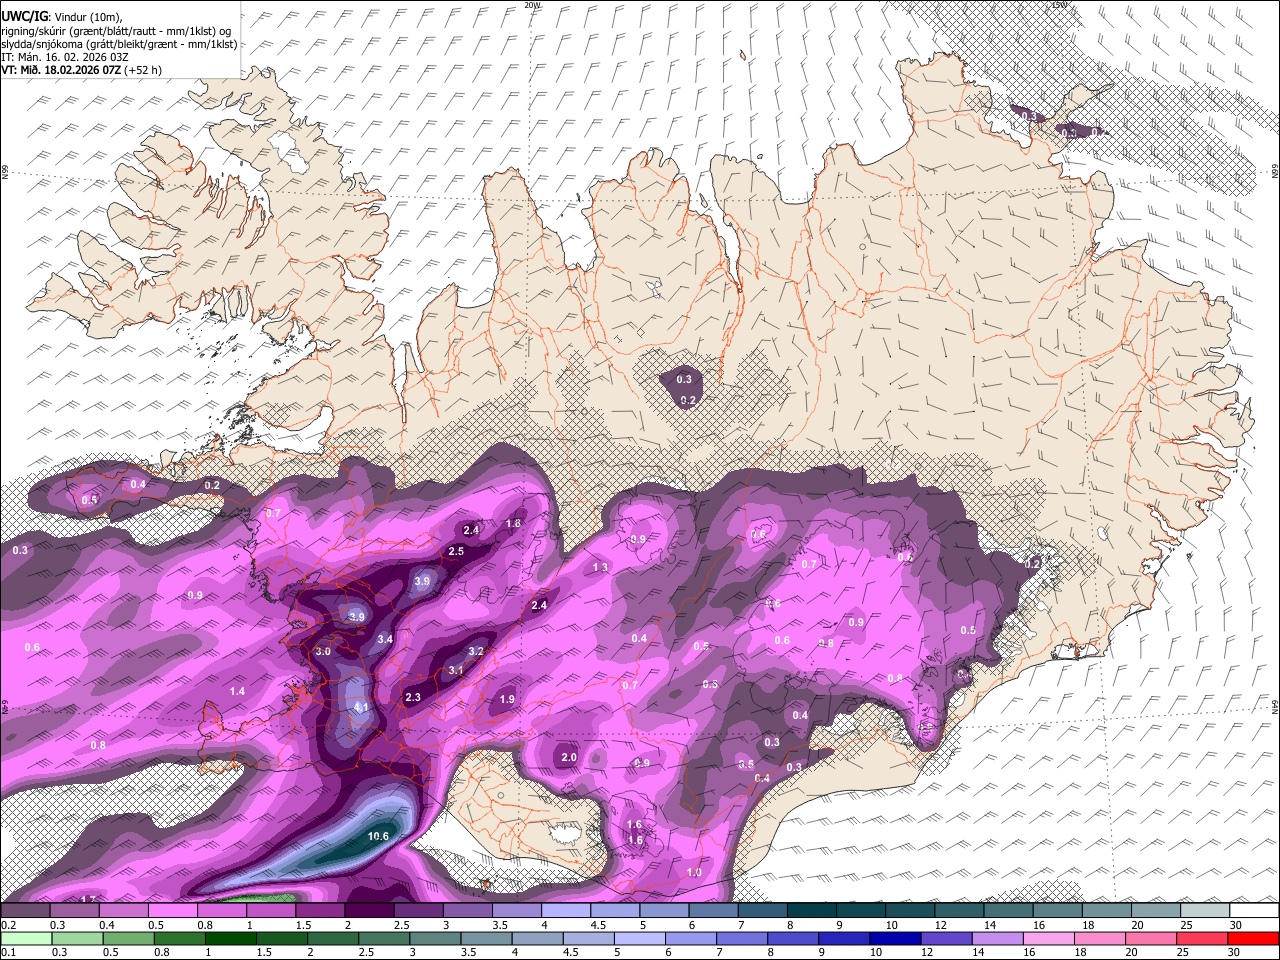
Task: Pick the medium blue rain swatch starting at 8
Action: pyautogui.click(x=794, y=938)
